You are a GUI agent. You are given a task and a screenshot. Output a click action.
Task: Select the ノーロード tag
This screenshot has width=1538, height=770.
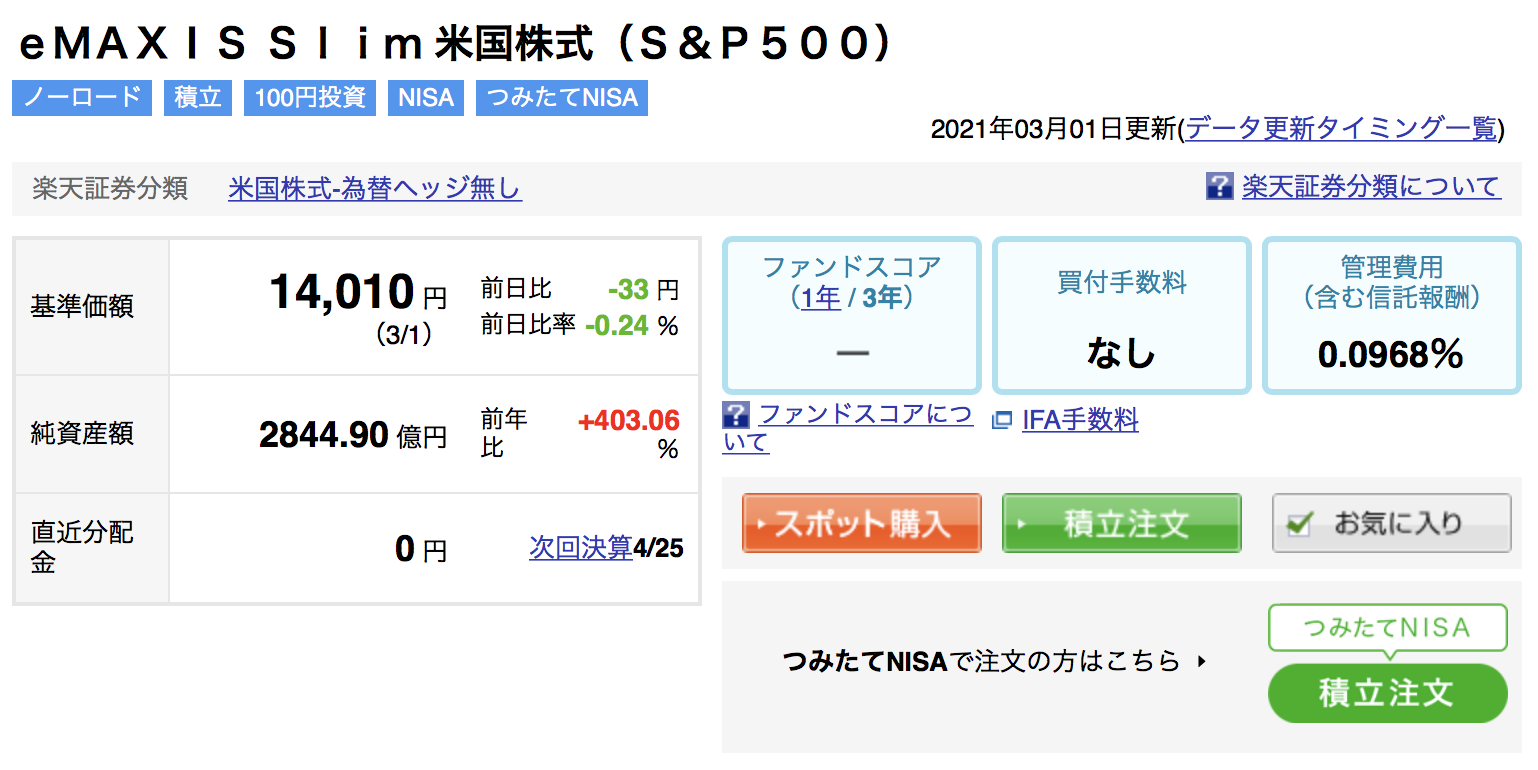82,98
